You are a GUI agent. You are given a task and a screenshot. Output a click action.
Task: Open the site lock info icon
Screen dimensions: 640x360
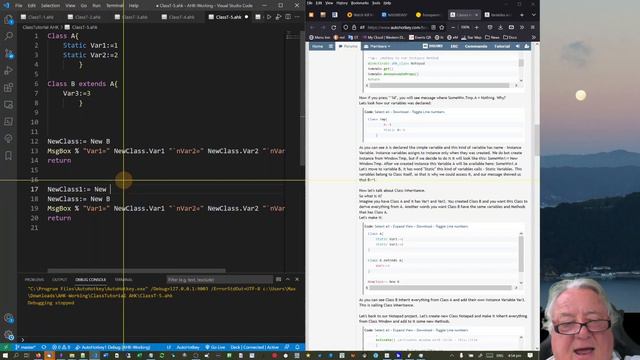pyautogui.click(x=354, y=27)
